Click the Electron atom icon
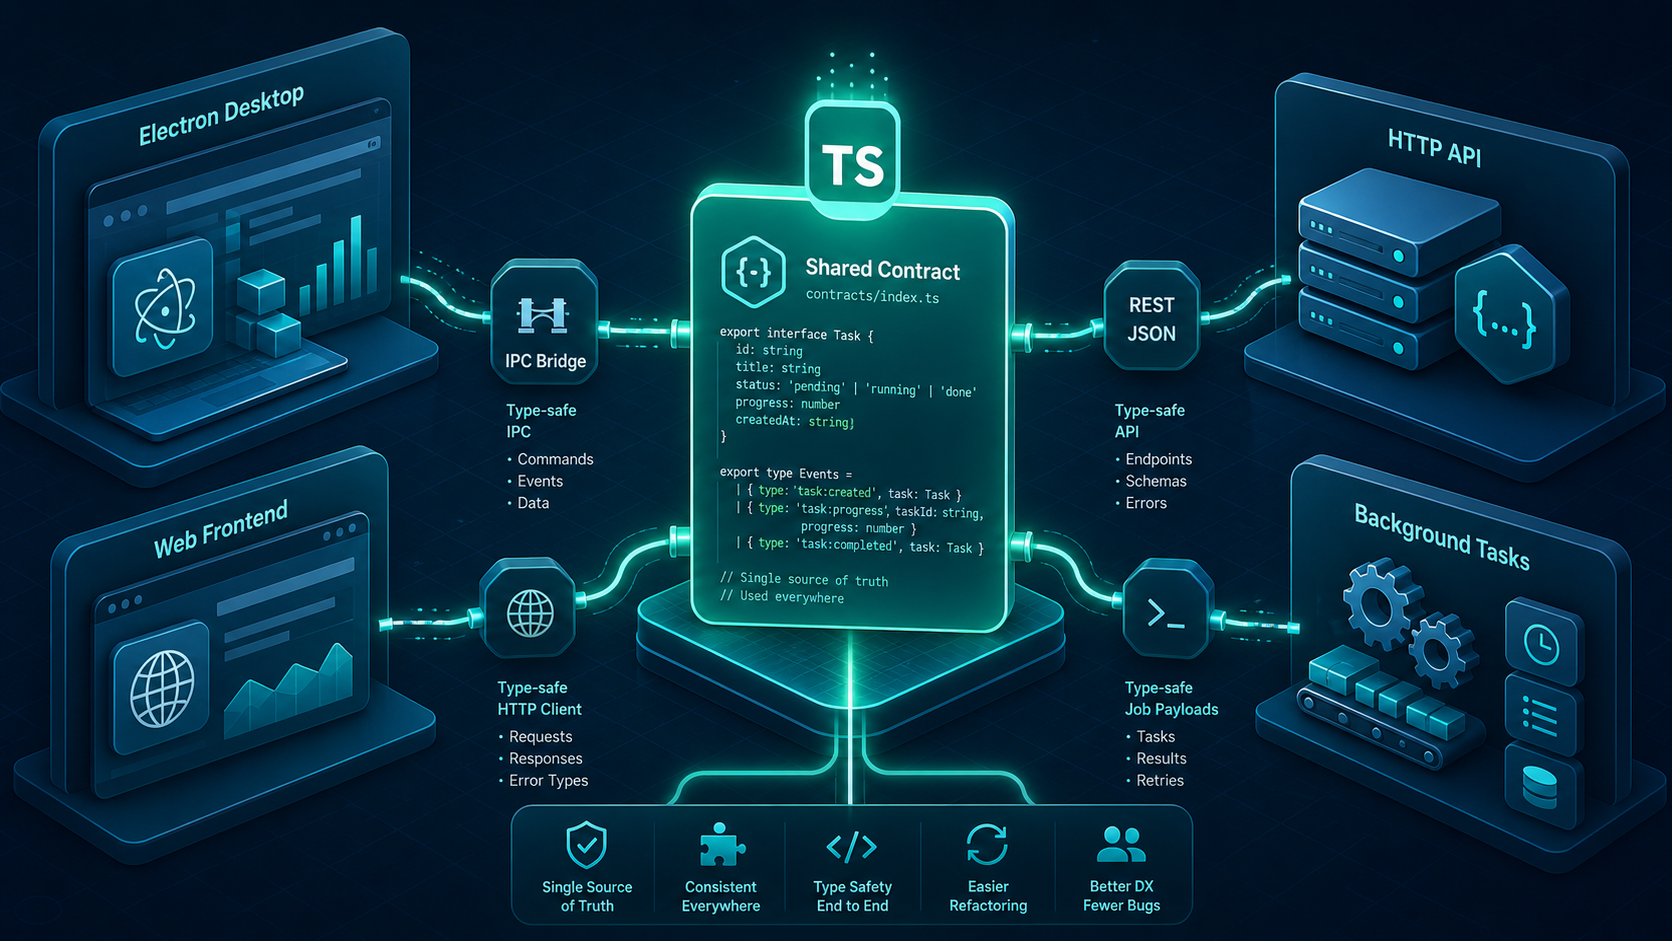 click(164, 308)
